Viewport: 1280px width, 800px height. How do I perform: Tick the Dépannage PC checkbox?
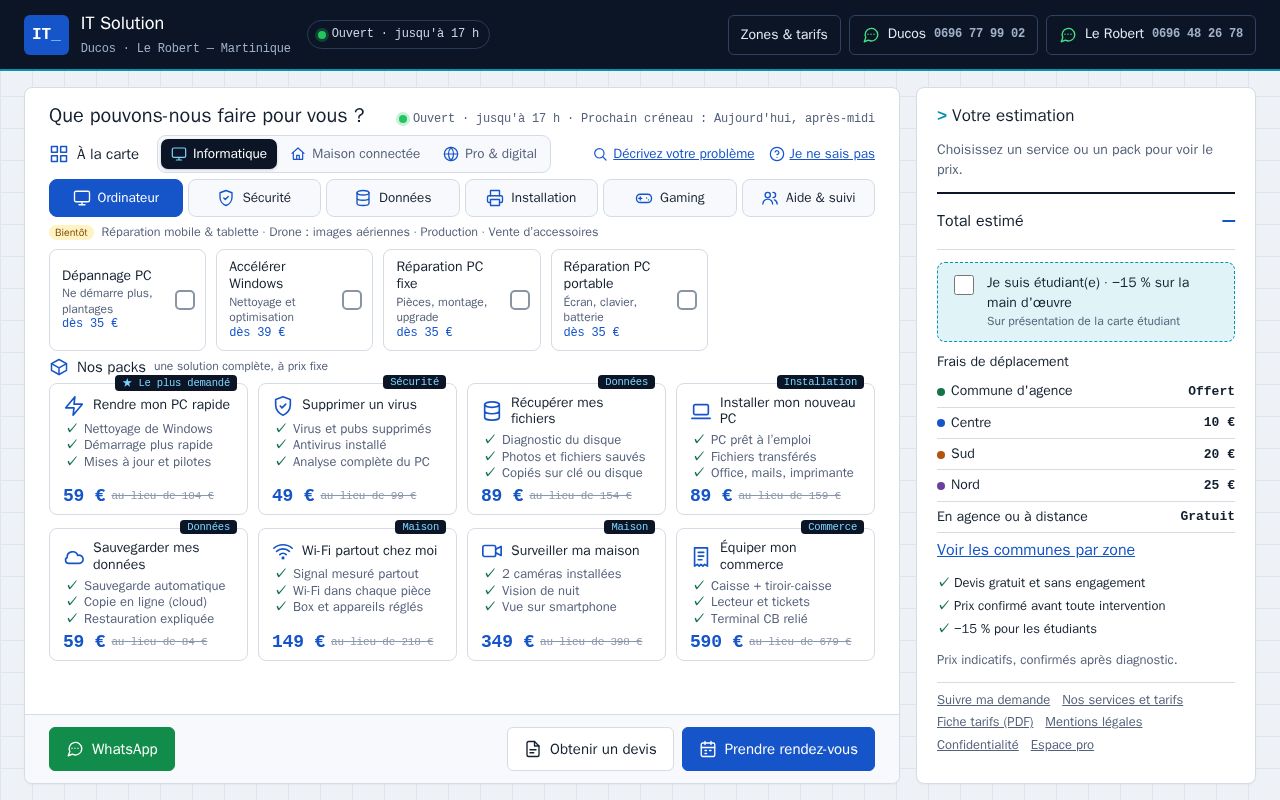(x=185, y=300)
